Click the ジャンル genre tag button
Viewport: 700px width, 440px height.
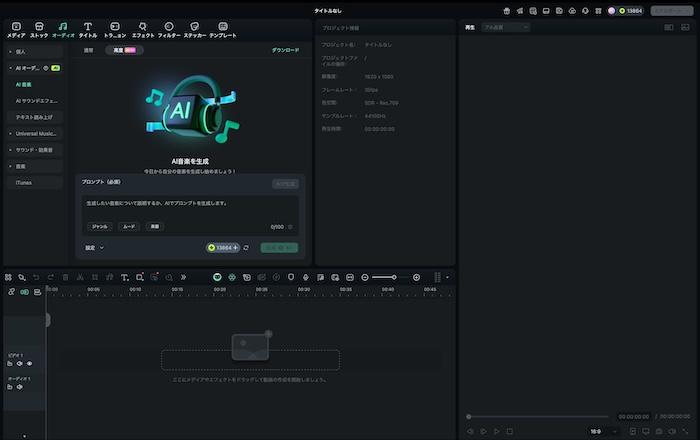(99, 227)
